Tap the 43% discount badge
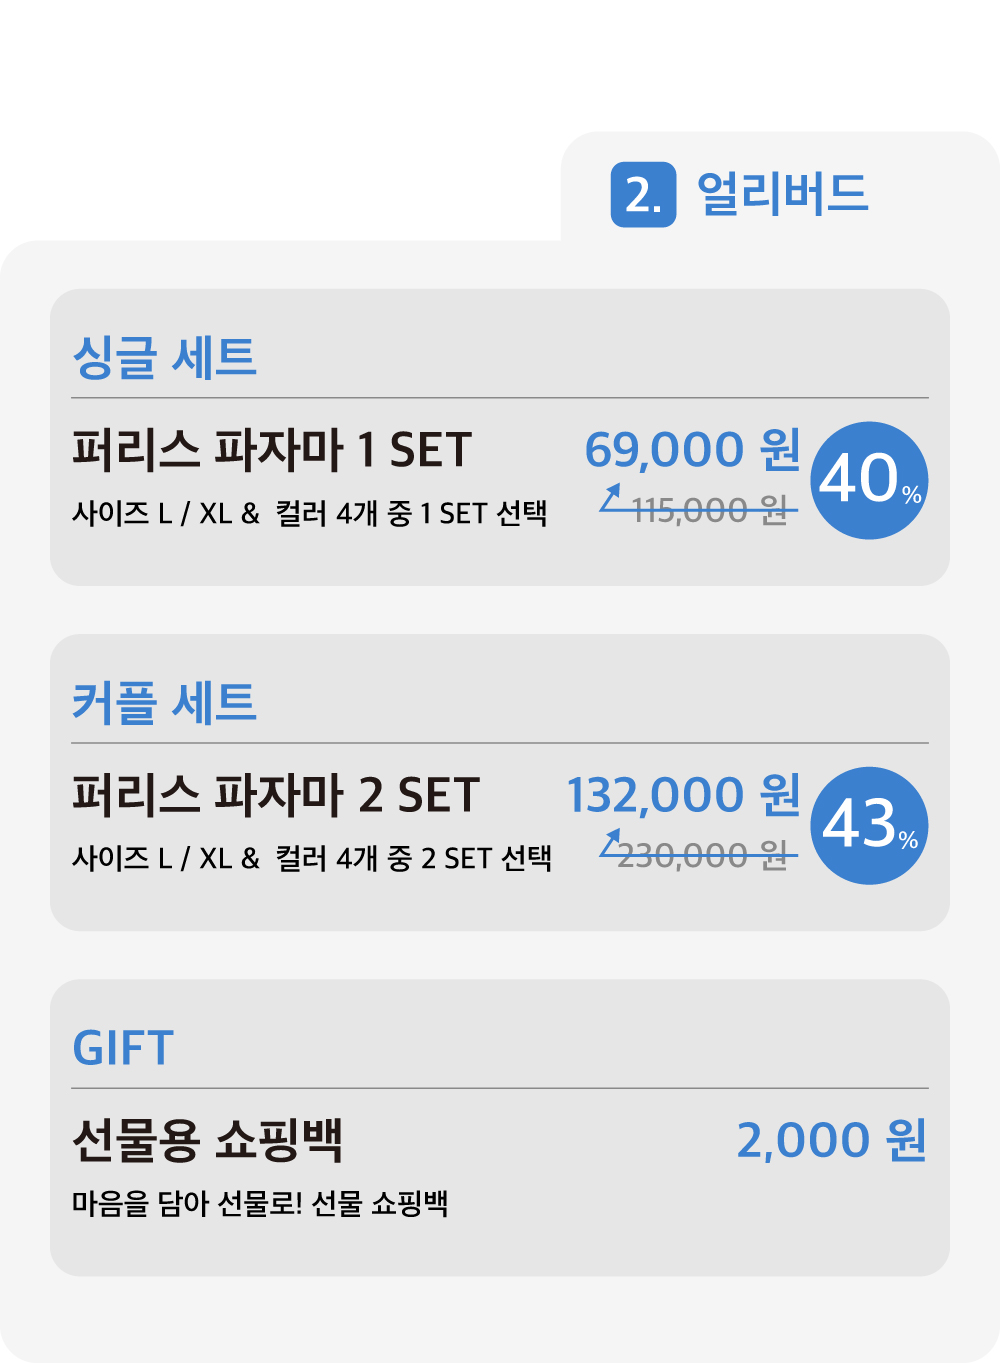This screenshot has width=1000, height=1363. tap(869, 825)
